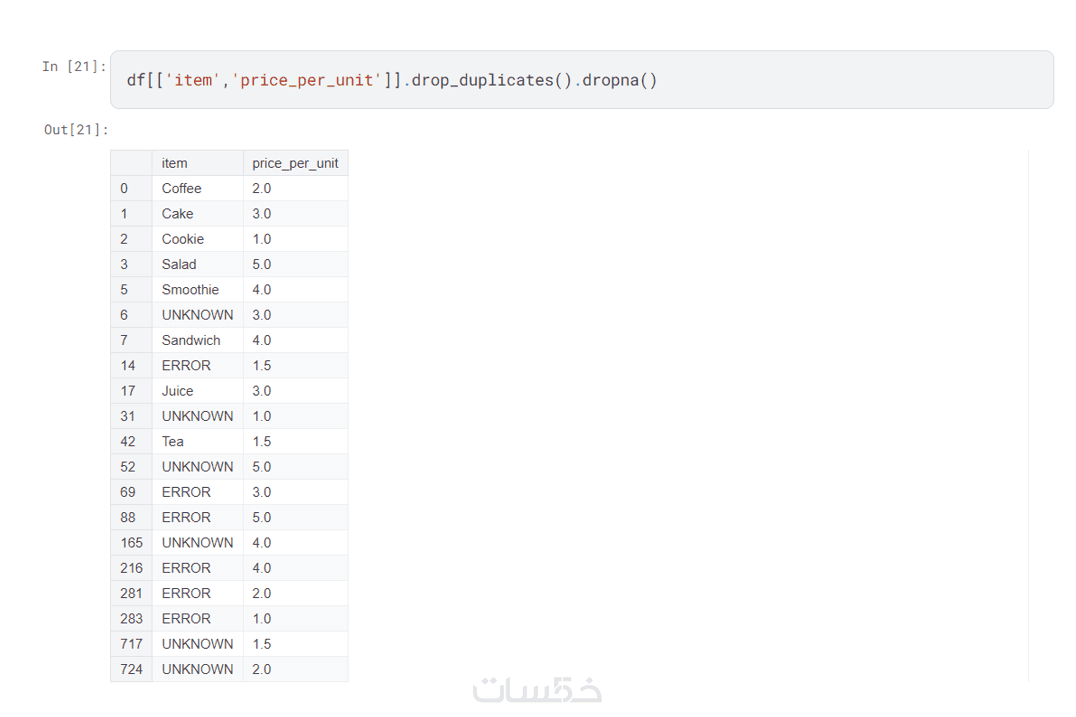Select the Salad item cell
Viewport: 1076px width, 717px height.
click(179, 264)
